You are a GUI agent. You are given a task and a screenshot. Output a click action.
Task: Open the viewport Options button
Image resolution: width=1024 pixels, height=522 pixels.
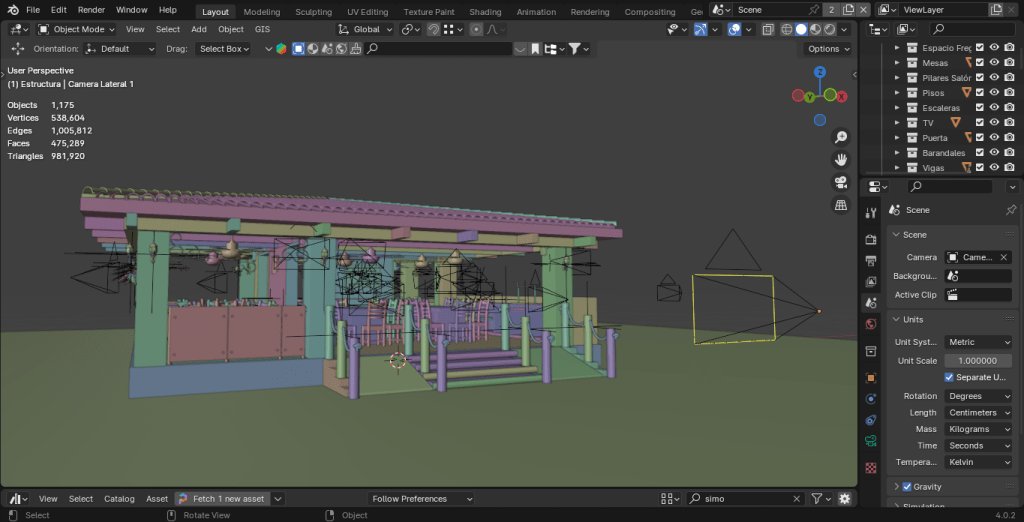(829, 49)
